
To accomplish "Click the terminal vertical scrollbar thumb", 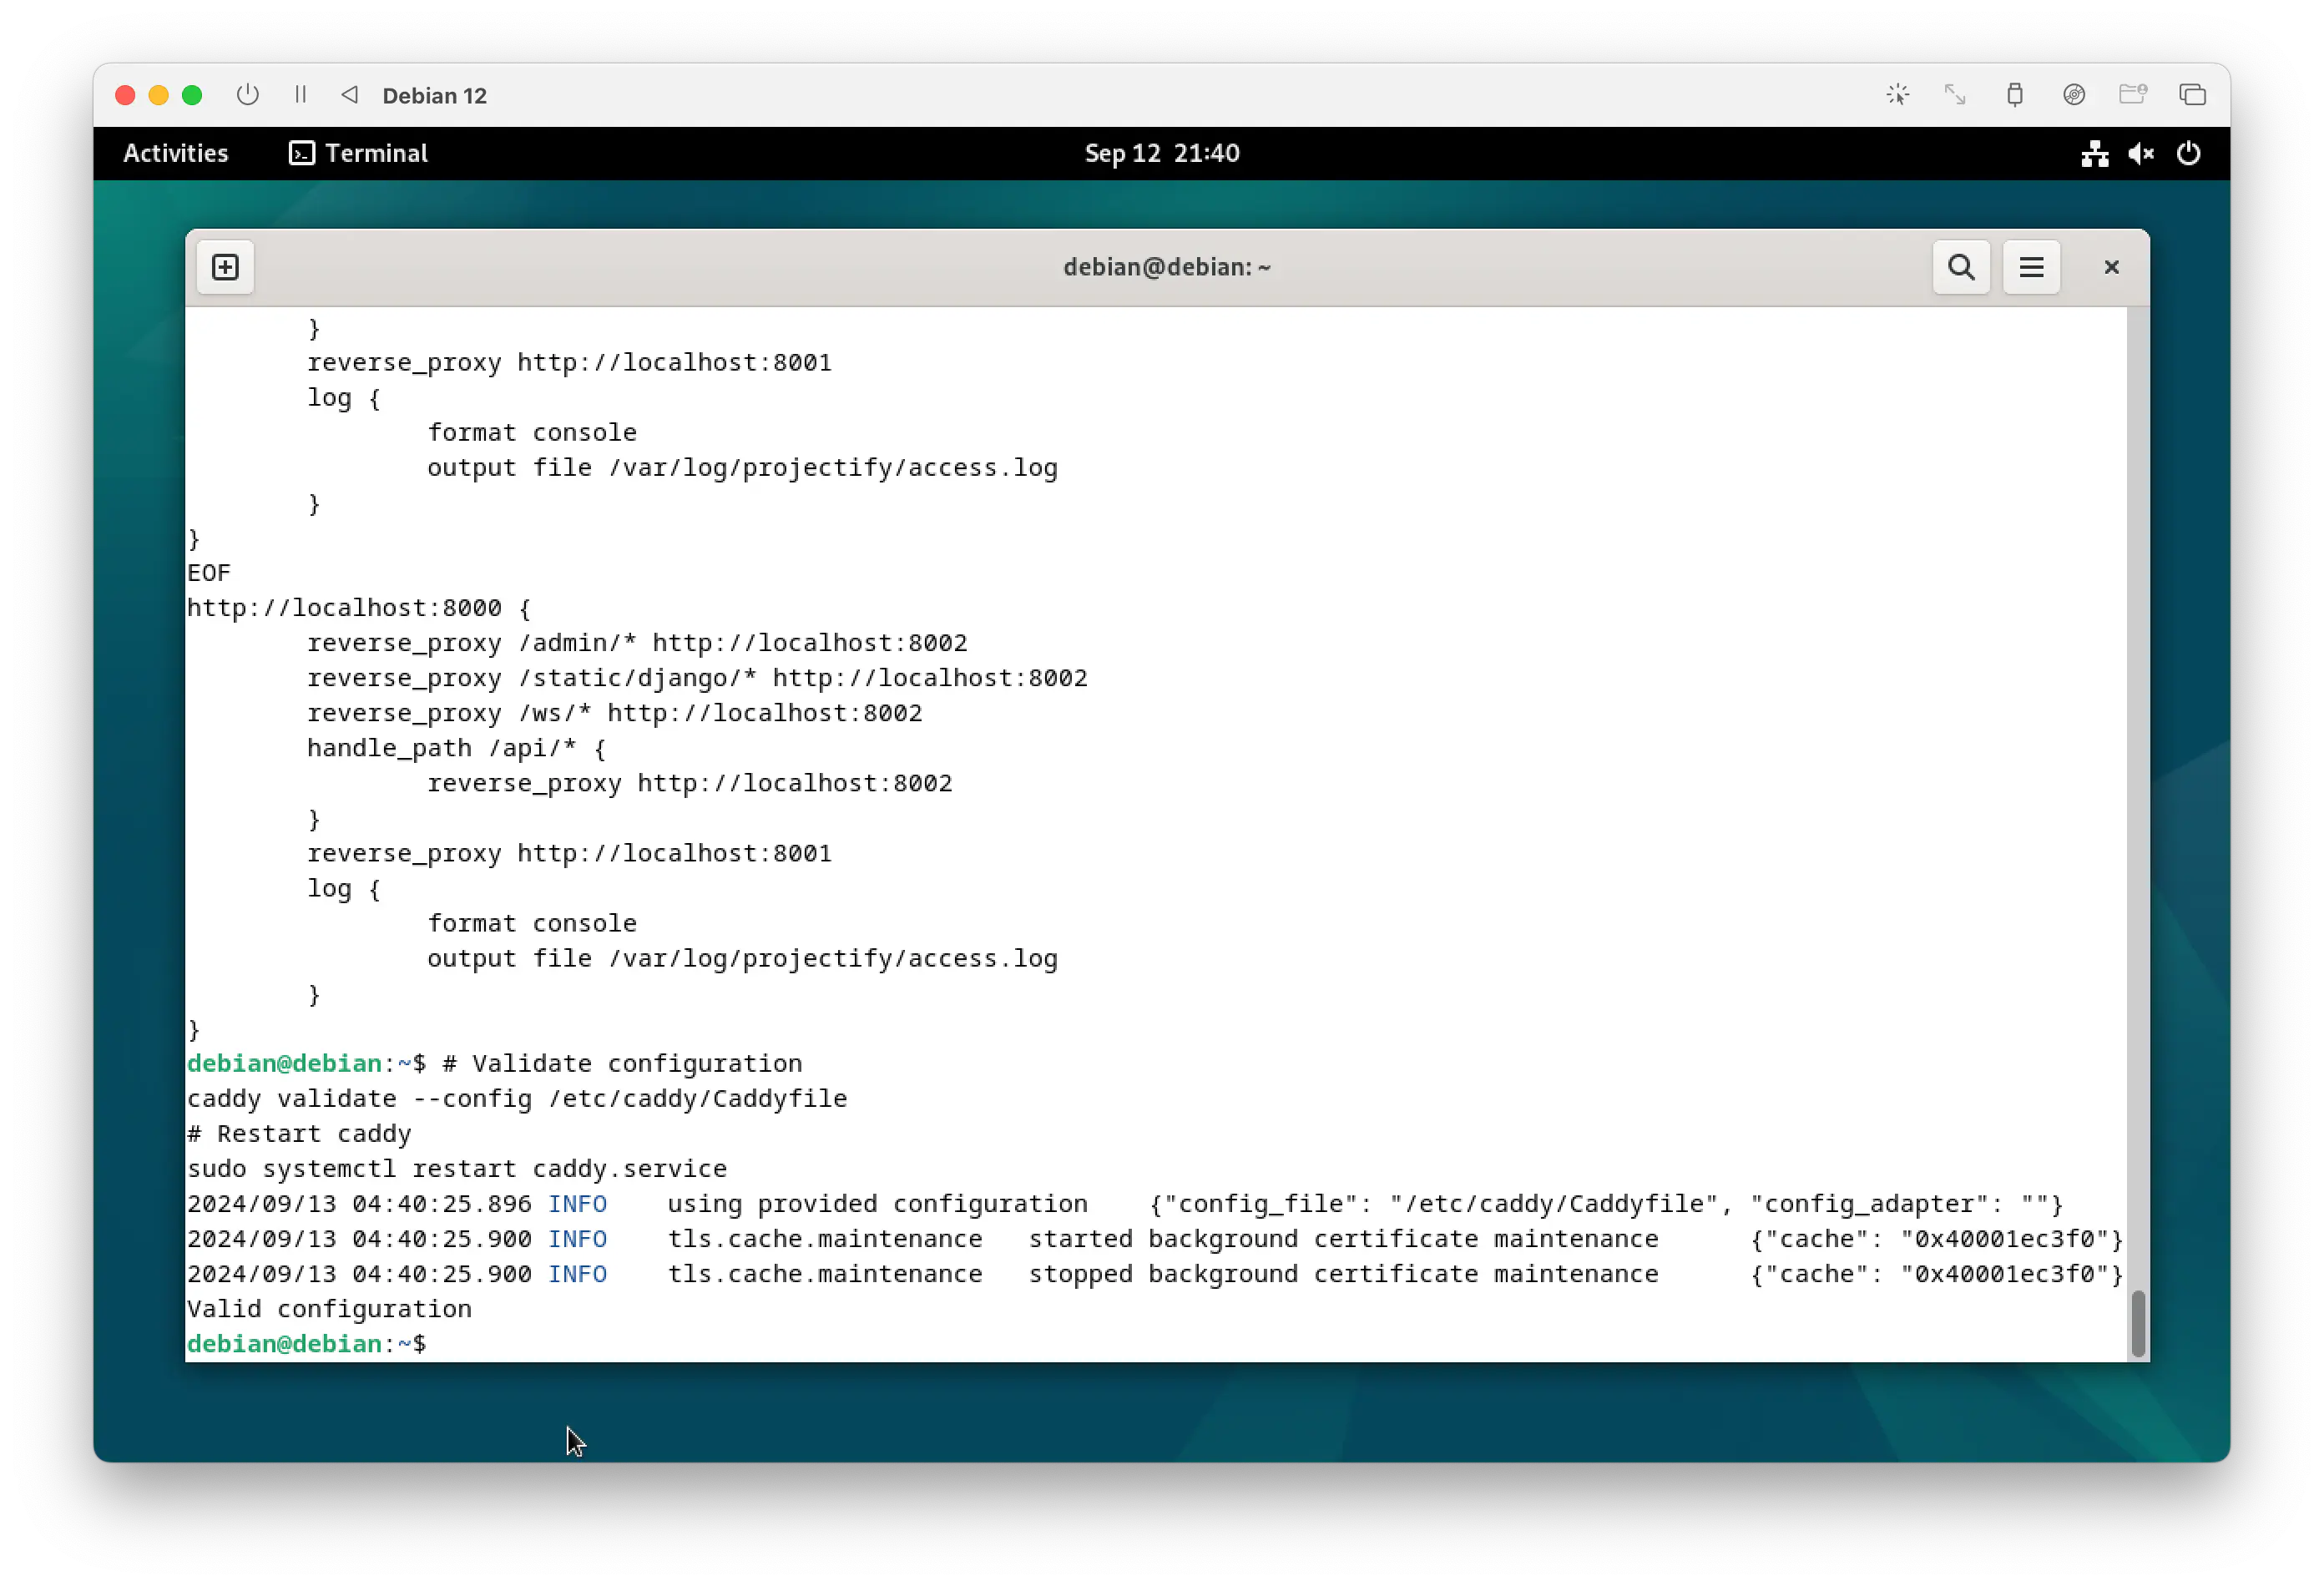I will (x=2138, y=1324).
